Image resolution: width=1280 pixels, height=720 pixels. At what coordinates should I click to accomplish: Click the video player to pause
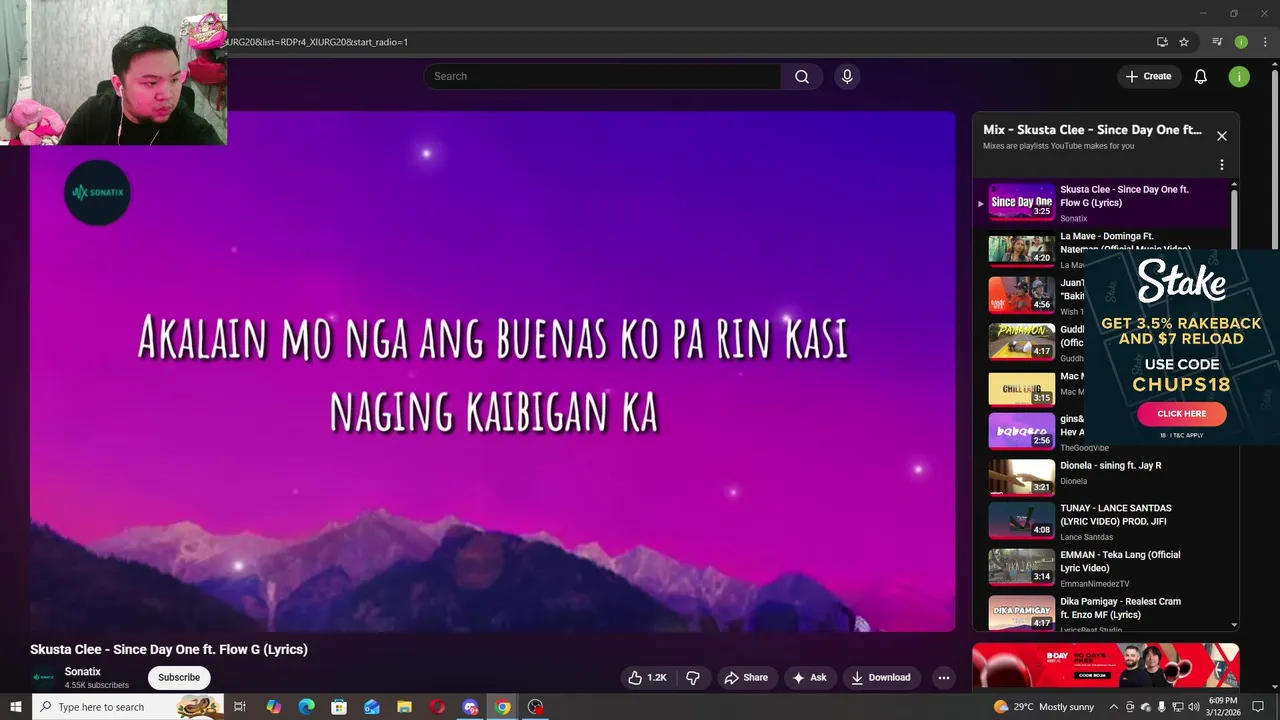(492, 371)
